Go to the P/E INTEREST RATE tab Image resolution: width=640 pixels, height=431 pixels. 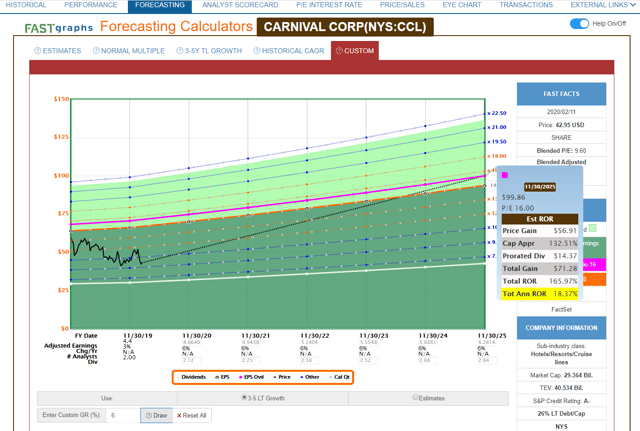point(329,5)
